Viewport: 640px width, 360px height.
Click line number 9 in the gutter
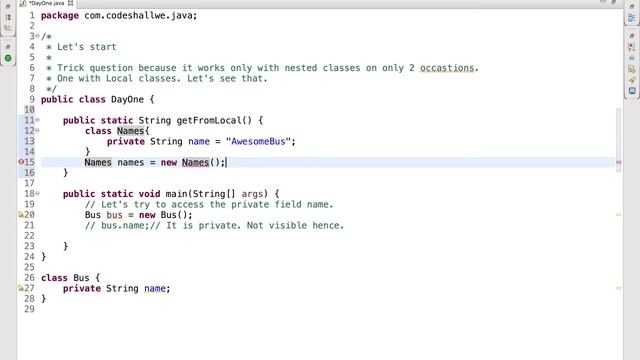coord(32,99)
